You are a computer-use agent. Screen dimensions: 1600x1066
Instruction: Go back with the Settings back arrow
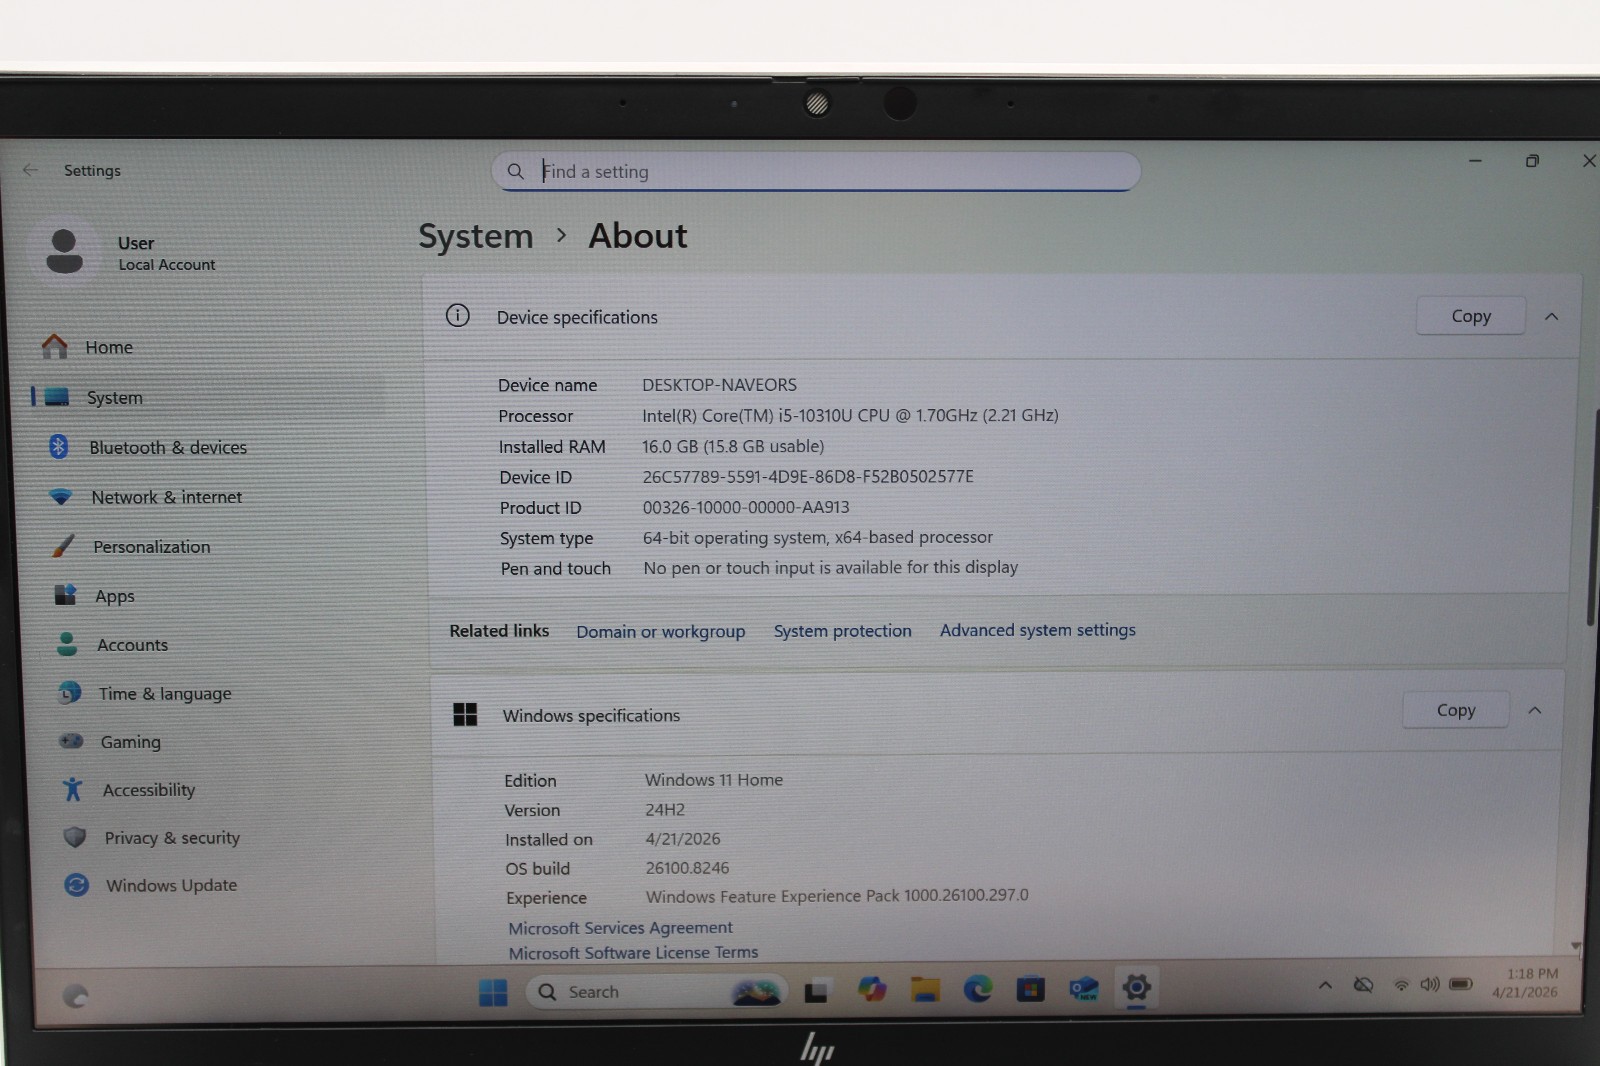pyautogui.click(x=30, y=170)
